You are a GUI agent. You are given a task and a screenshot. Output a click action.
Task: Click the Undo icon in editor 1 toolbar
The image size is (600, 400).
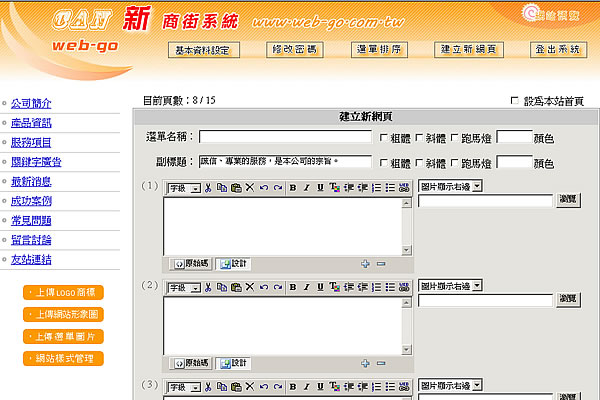tap(264, 187)
